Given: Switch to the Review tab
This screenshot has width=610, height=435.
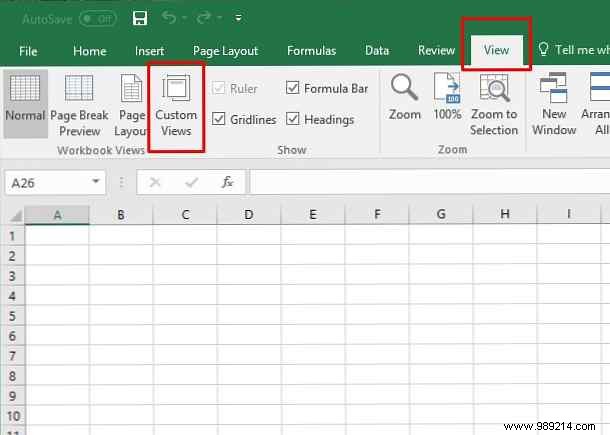Looking at the screenshot, I should click(436, 50).
